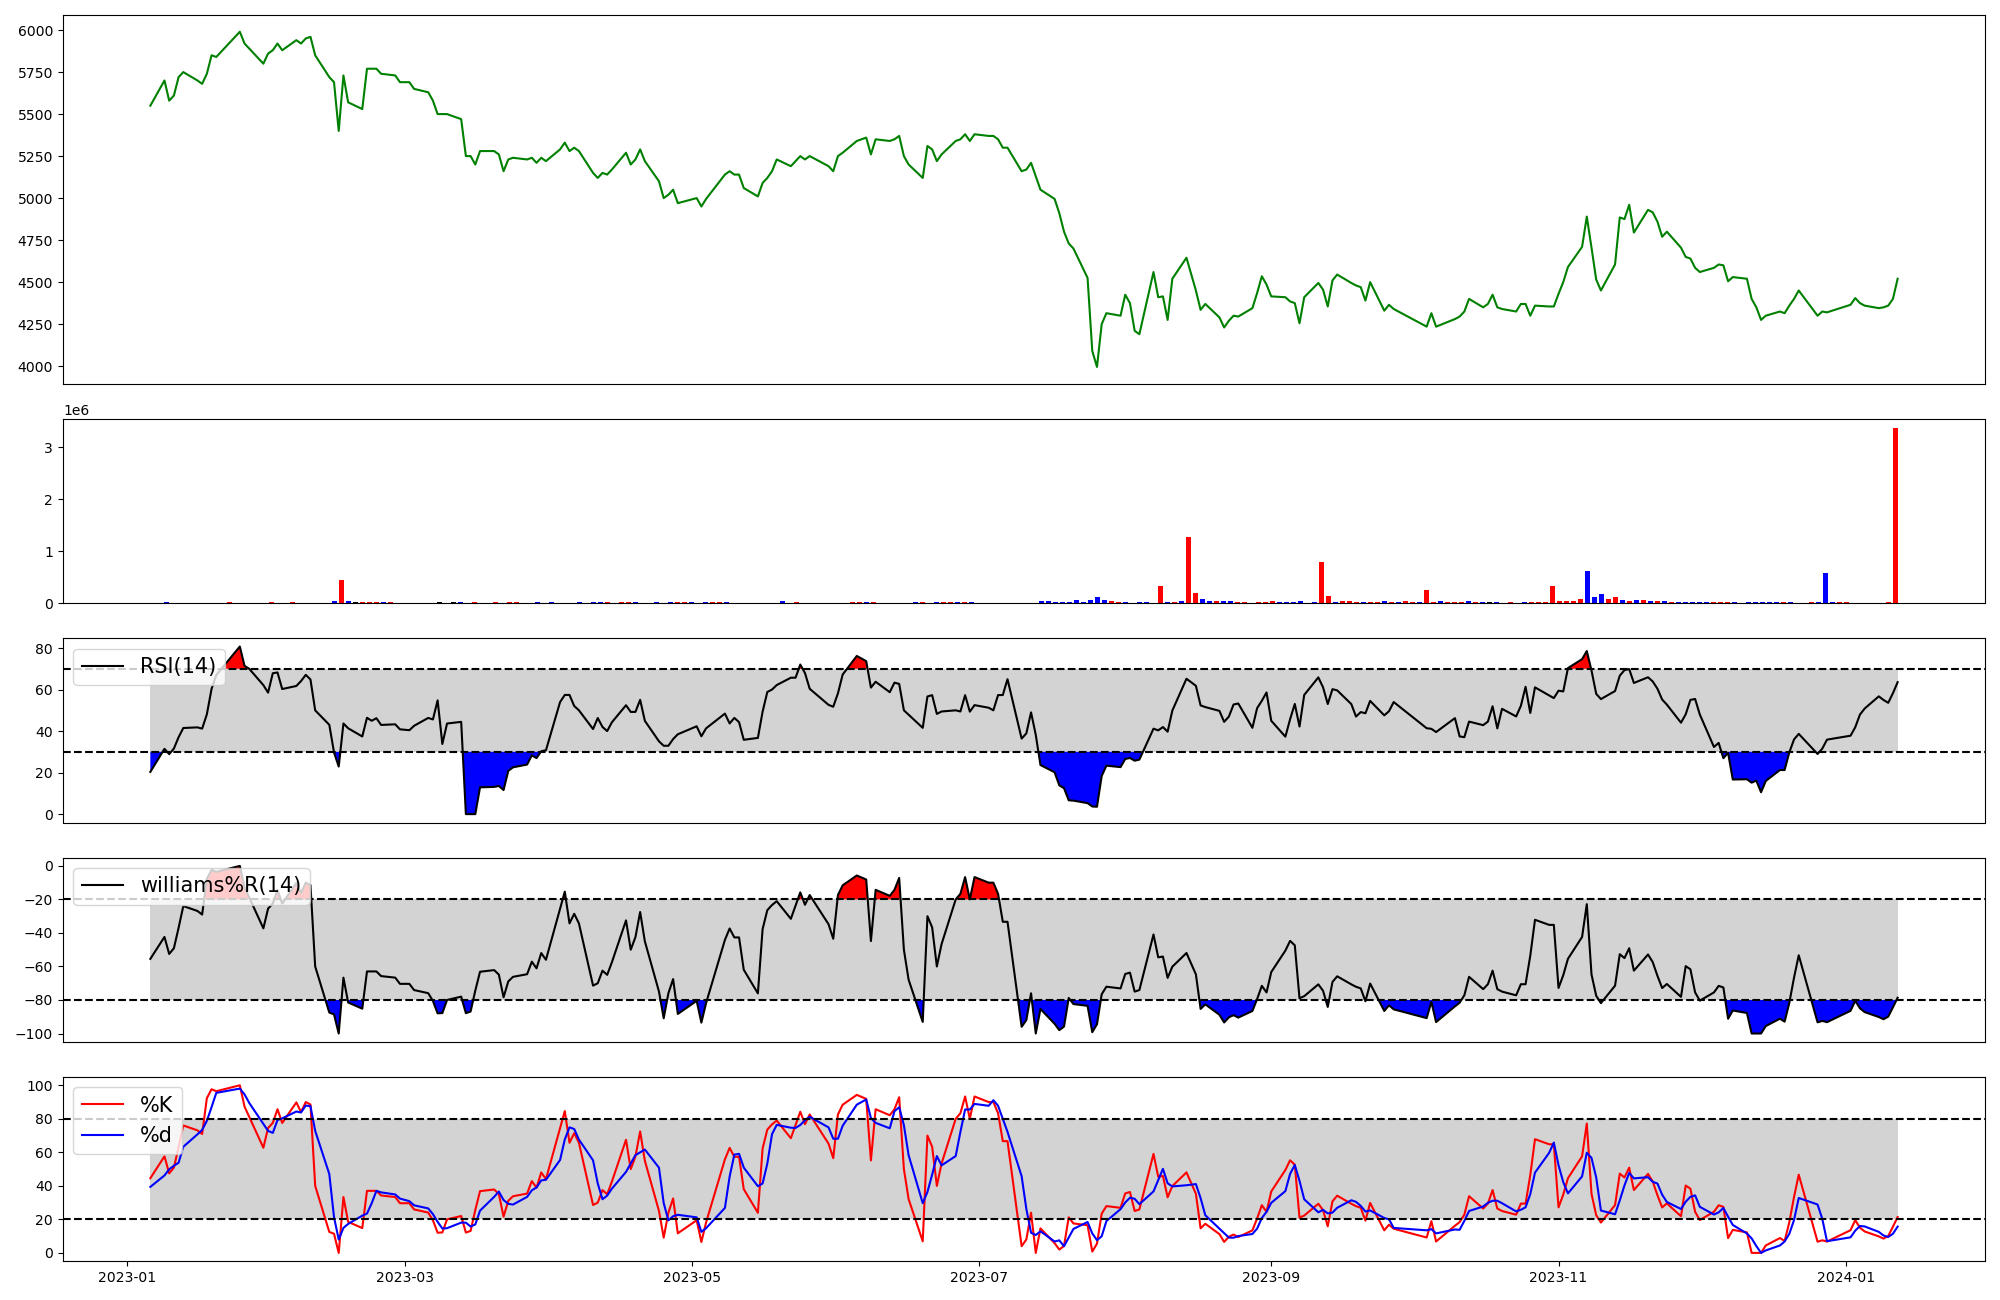This screenshot has height=1300, width=2000.
Task: Click the 2023-03 x-axis date label
Action: tap(405, 1277)
